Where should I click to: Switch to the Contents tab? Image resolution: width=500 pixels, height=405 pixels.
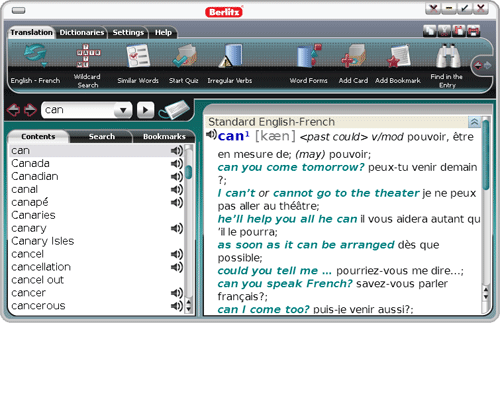[x=38, y=136]
